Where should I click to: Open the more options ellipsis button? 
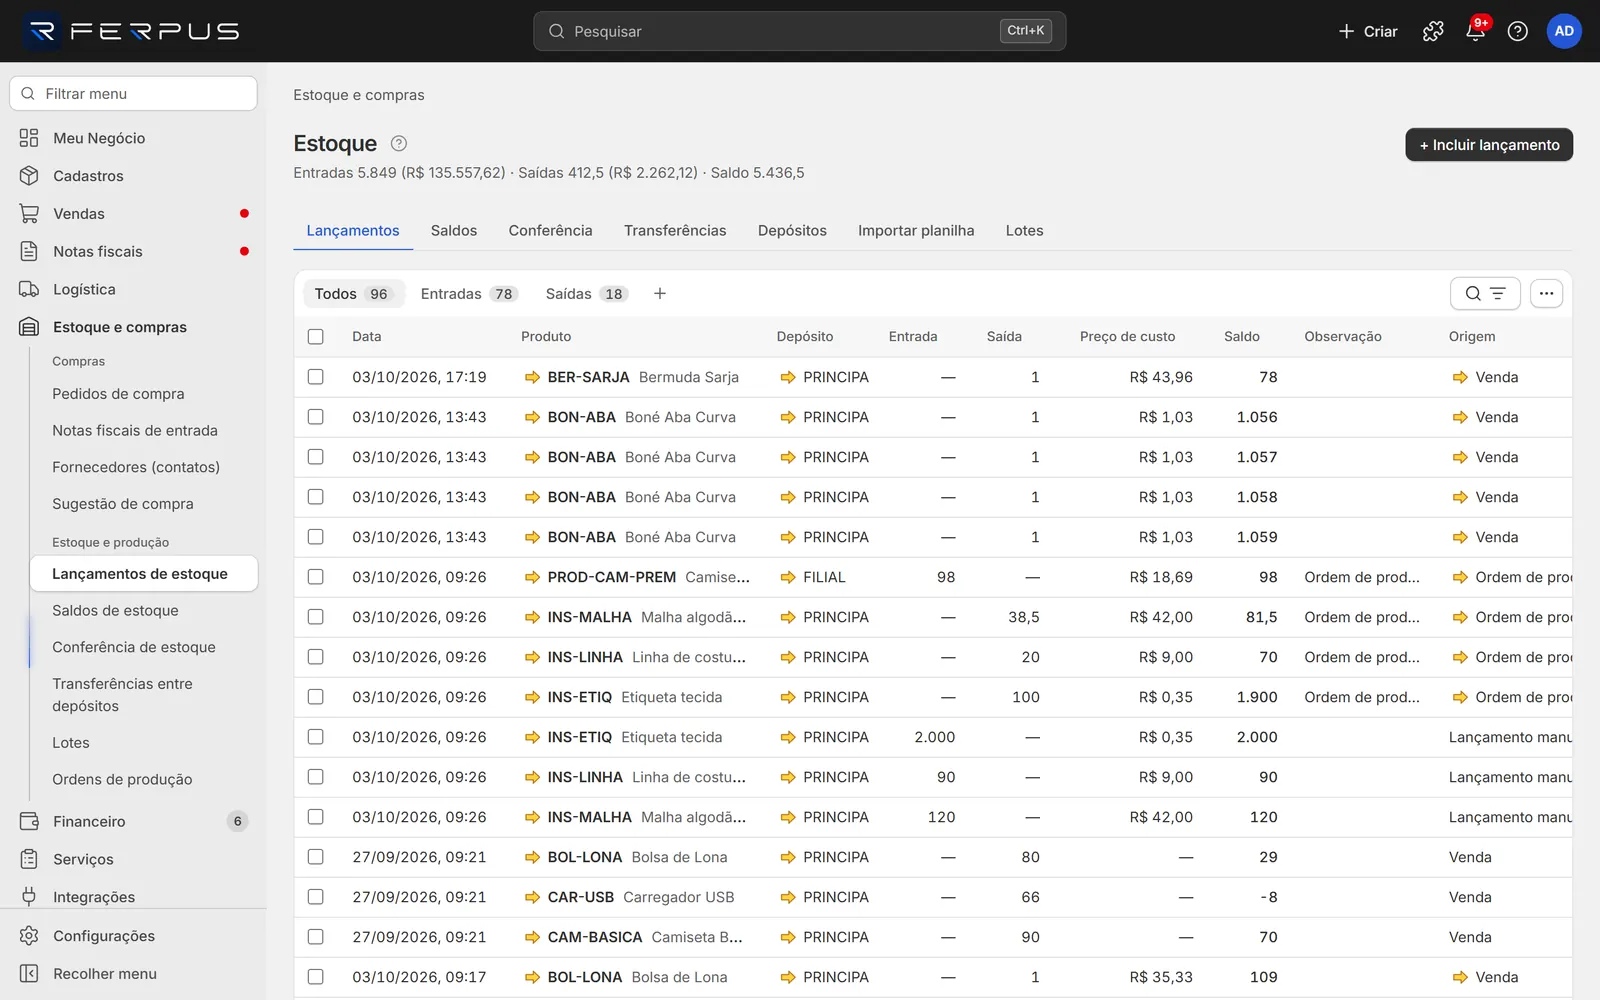tap(1546, 293)
